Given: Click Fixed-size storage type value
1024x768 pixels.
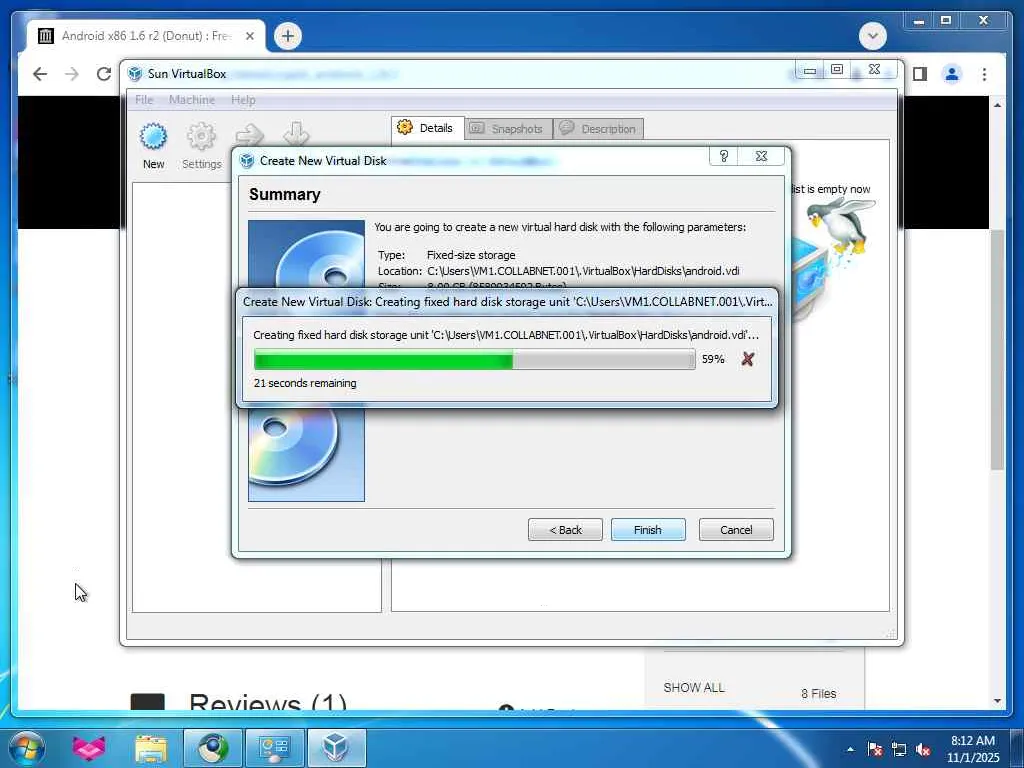Looking at the screenshot, I should coord(471,255).
